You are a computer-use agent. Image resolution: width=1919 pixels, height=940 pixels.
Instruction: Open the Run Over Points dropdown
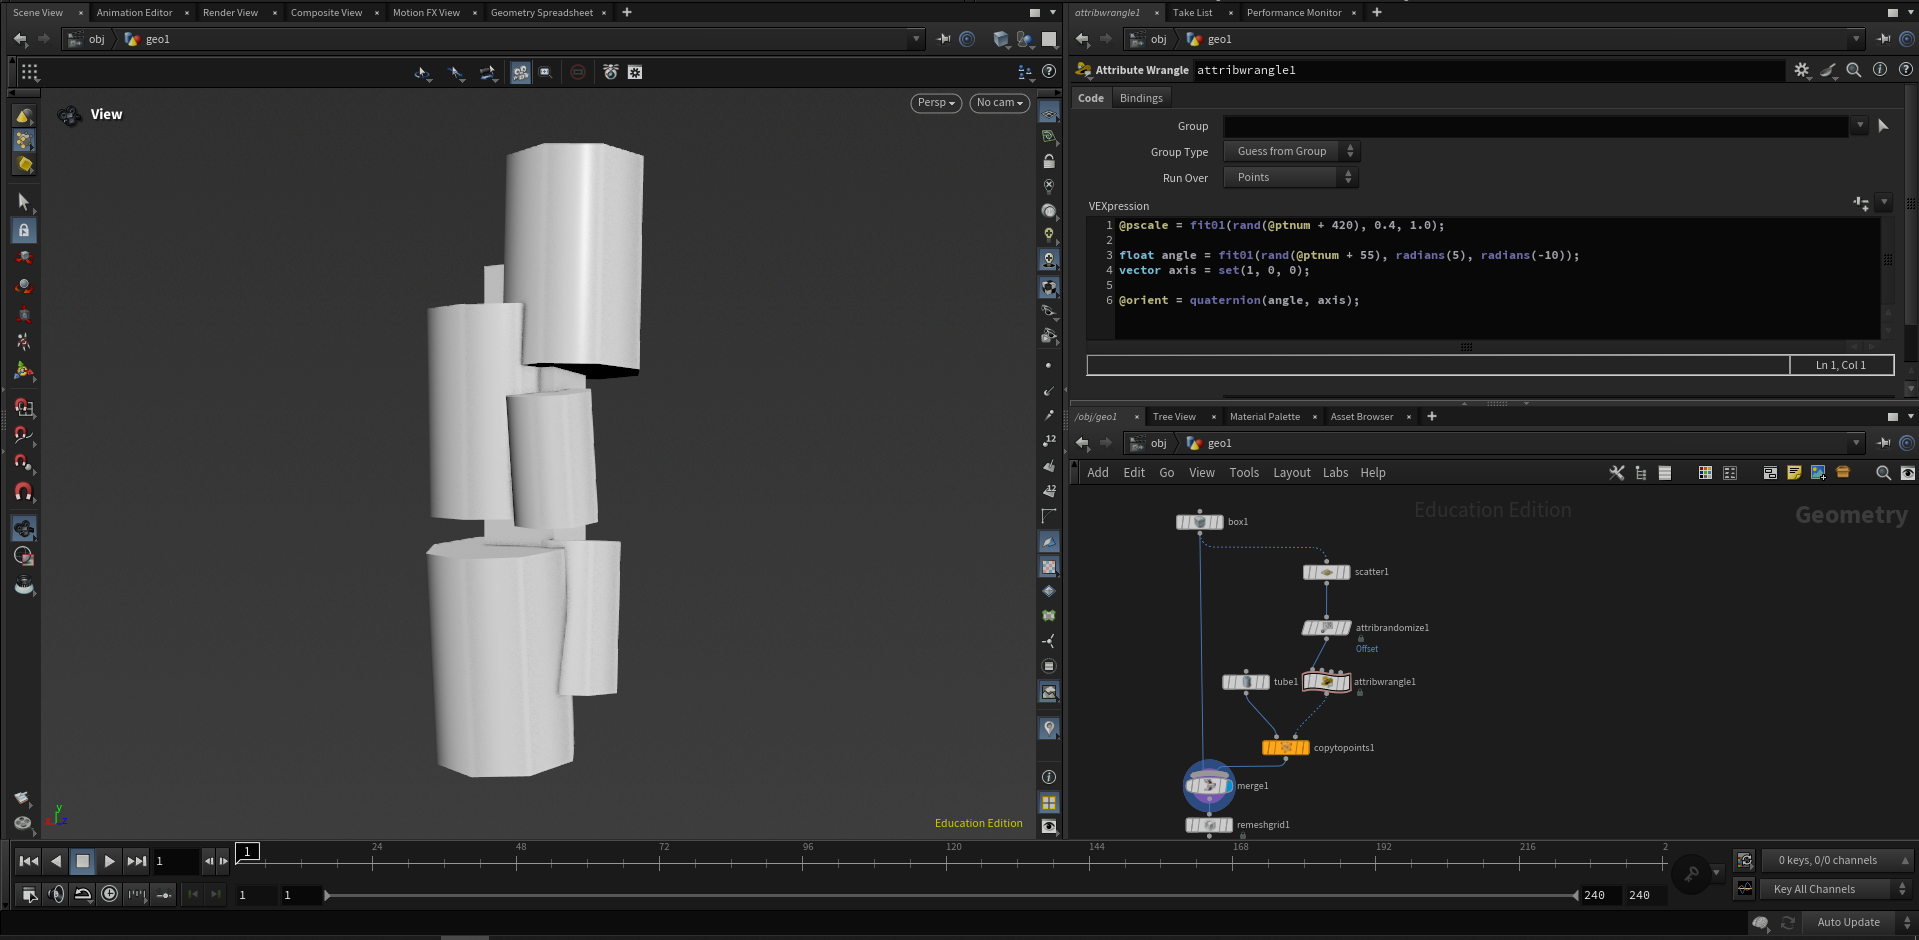pos(1291,177)
